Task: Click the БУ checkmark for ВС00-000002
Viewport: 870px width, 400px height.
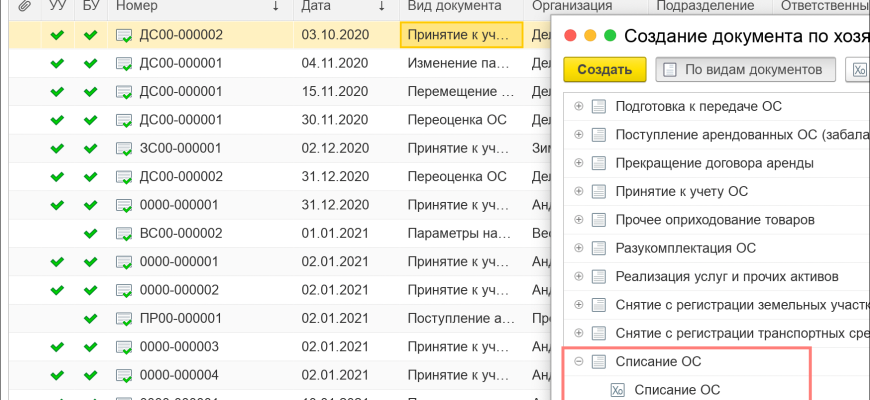Action: click(x=91, y=233)
